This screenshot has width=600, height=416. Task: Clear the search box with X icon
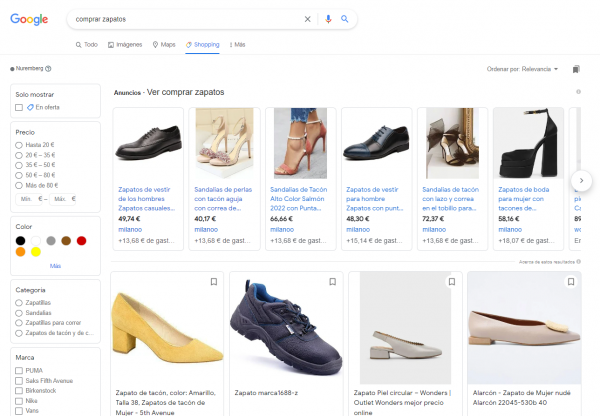coord(307,19)
